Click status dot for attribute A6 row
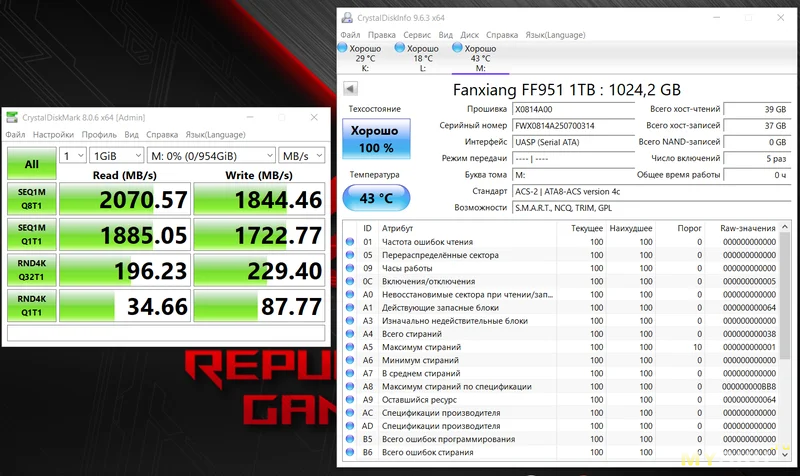This screenshot has height=476, width=800. 350,360
